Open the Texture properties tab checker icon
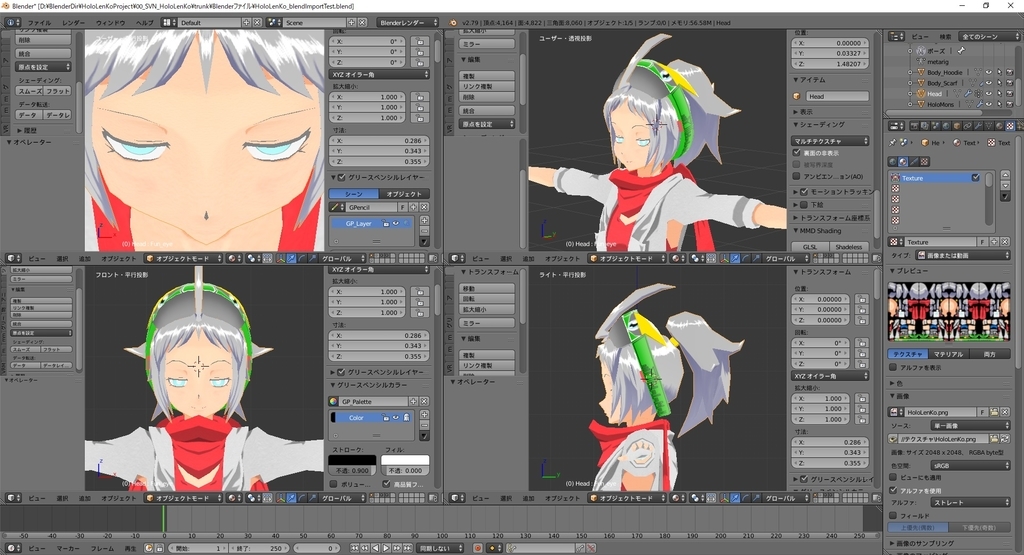Viewport: 1024px width, 555px height. (x=1010, y=126)
